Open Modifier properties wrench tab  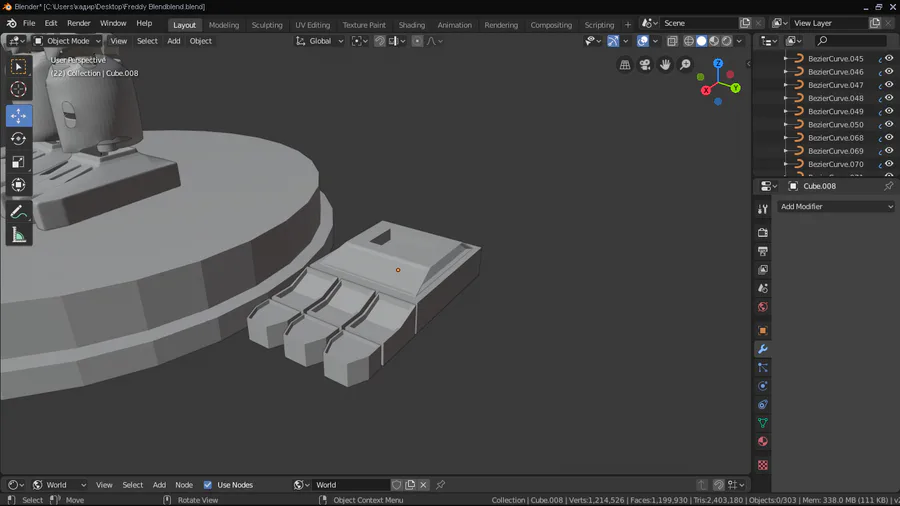coord(763,349)
